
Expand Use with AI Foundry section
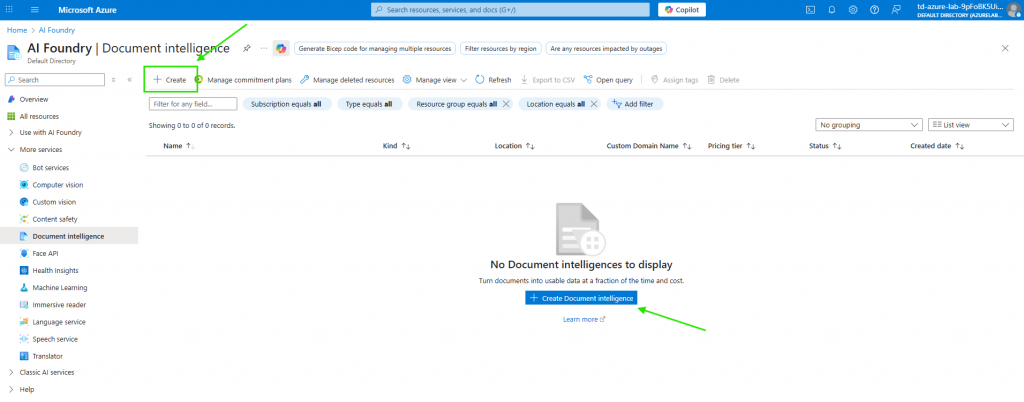point(11,132)
